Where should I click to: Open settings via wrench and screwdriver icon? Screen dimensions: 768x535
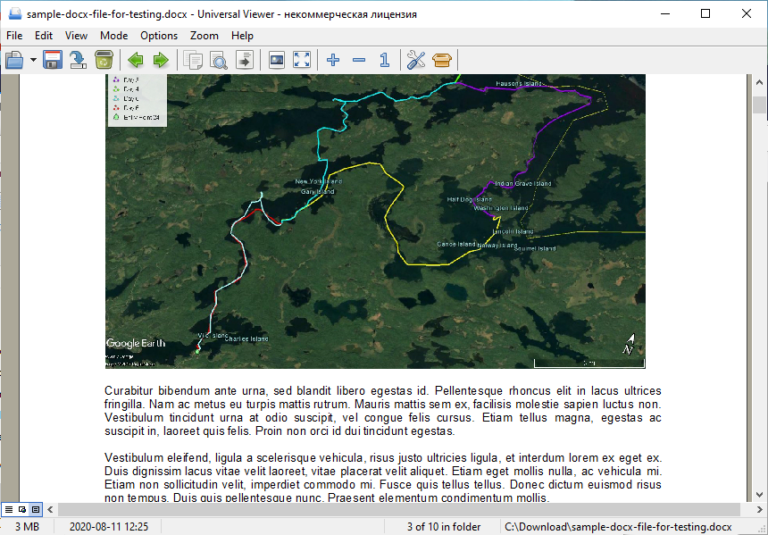coord(417,60)
